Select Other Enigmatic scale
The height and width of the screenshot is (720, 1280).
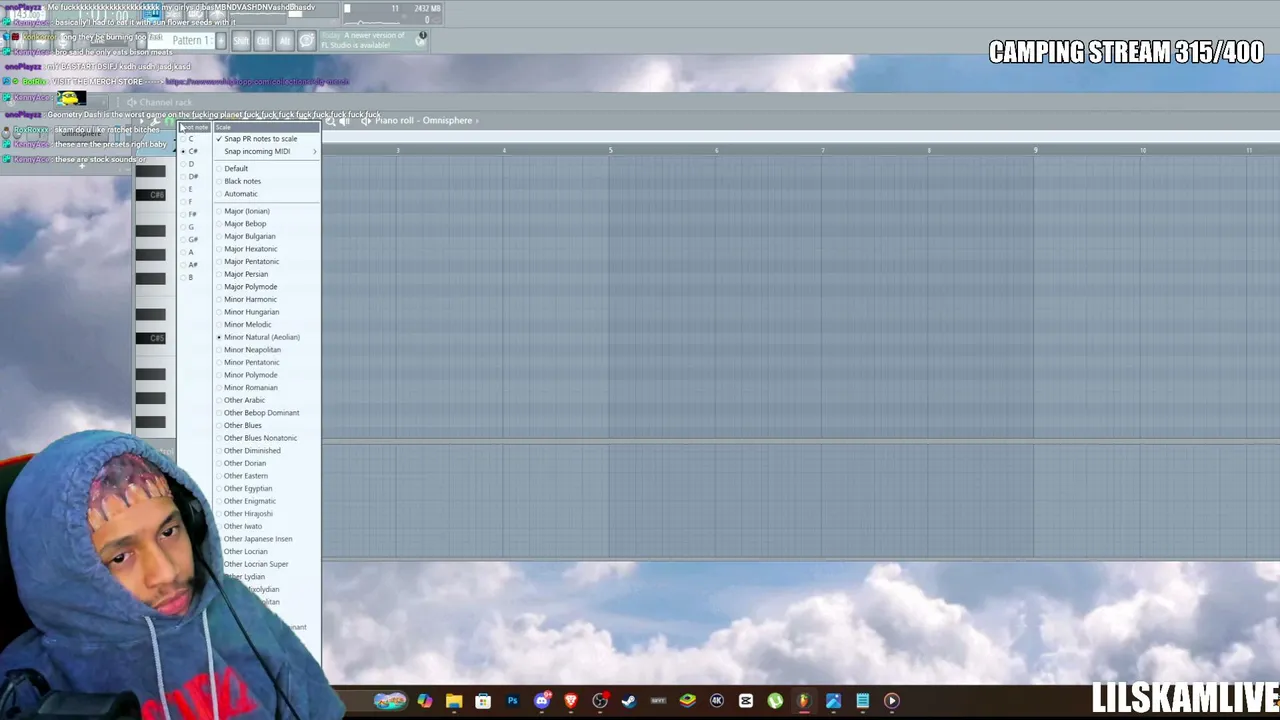267,501
